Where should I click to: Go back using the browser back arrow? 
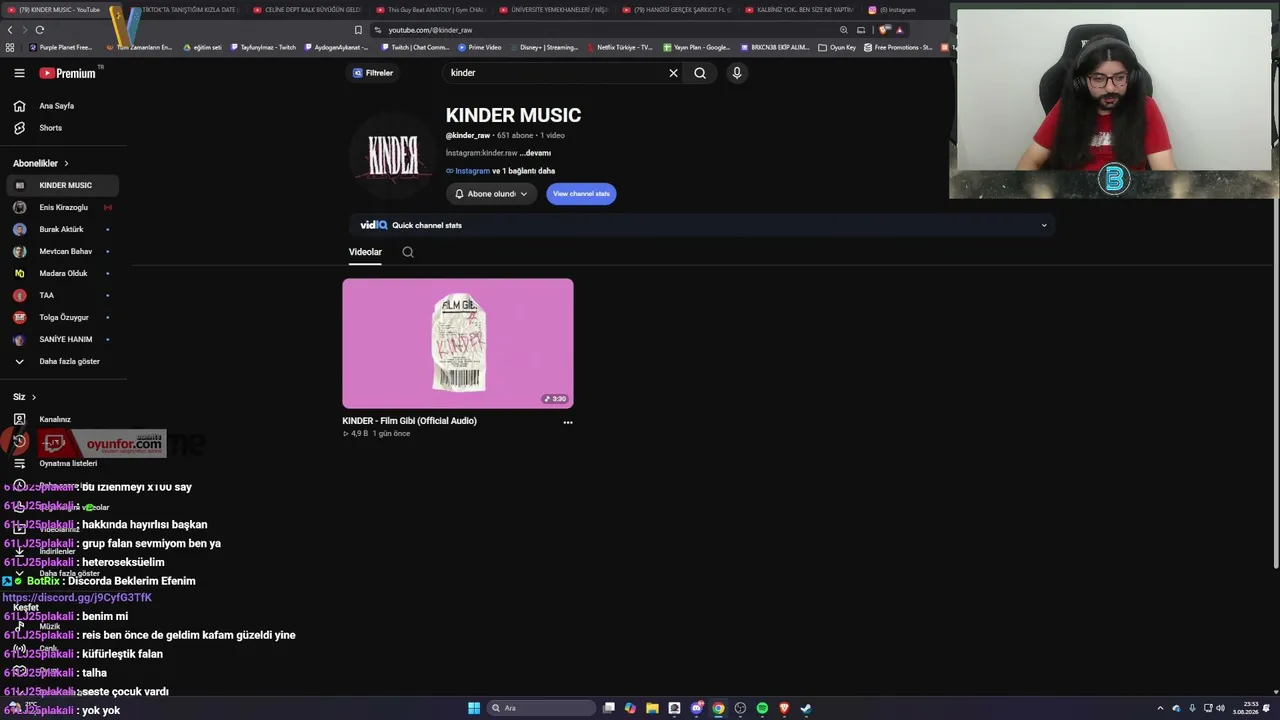(x=10, y=30)
